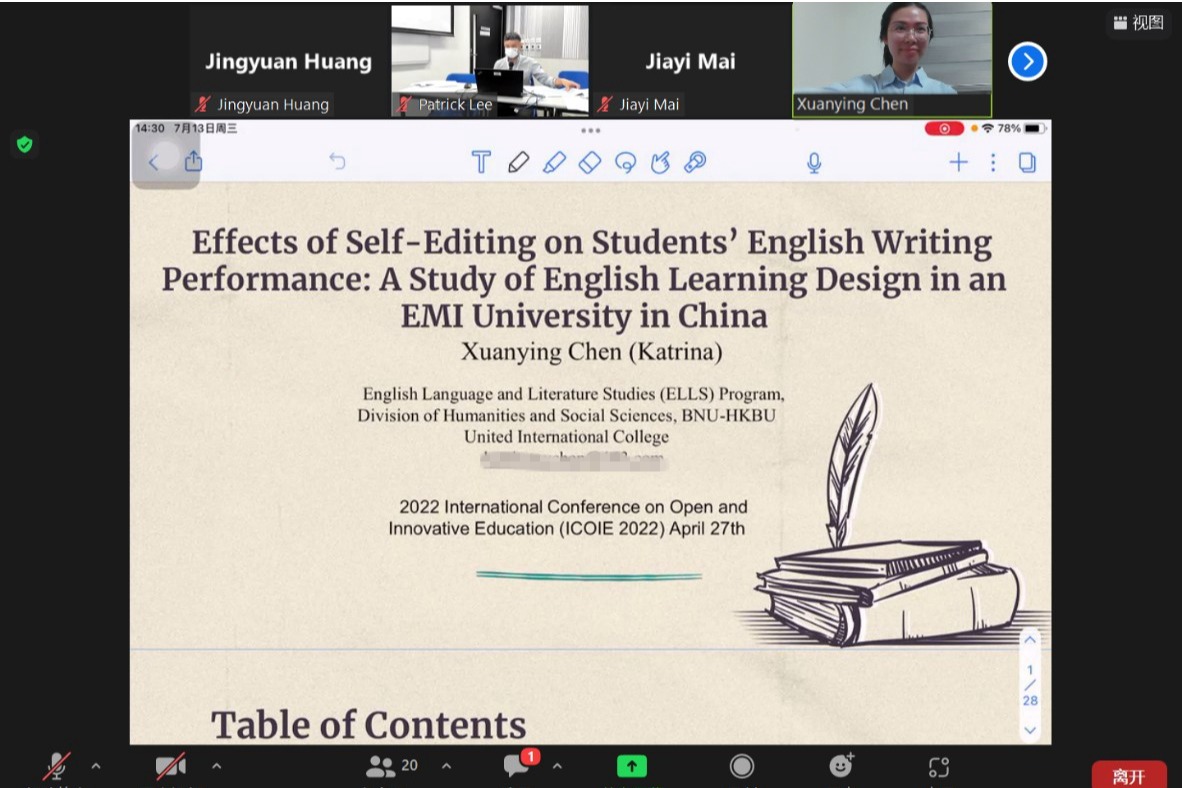Screen dimensions: 1182x788
Task: Expand audio options arrow beside microphone
Action: (96, 766)
